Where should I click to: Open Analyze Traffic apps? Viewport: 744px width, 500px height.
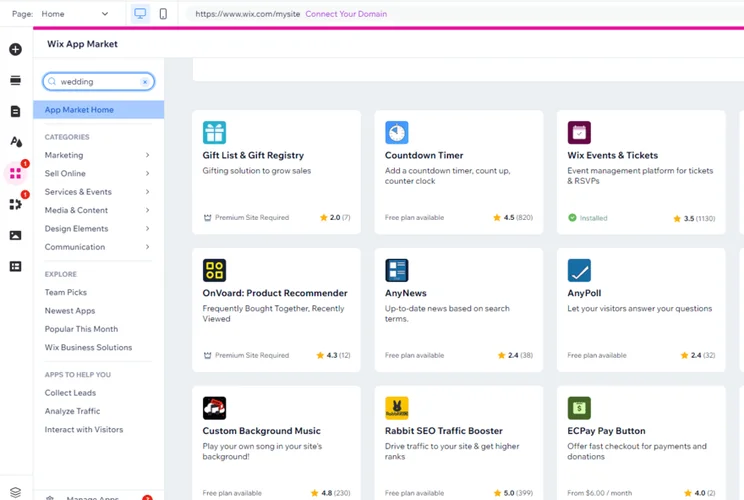click(x=72, y=411)
